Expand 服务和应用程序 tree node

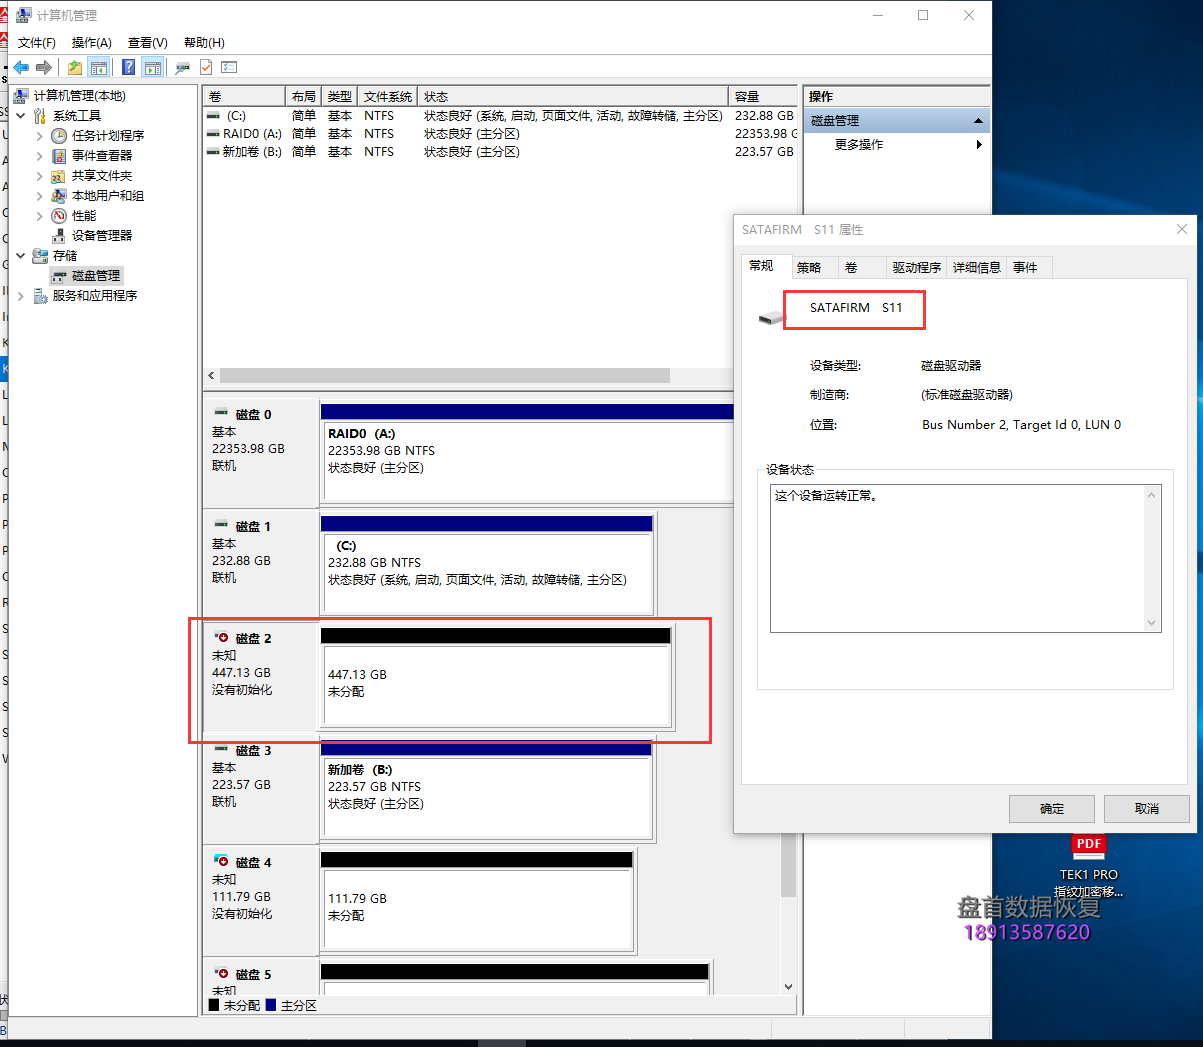pyautogui.click(x=21, y=296)
